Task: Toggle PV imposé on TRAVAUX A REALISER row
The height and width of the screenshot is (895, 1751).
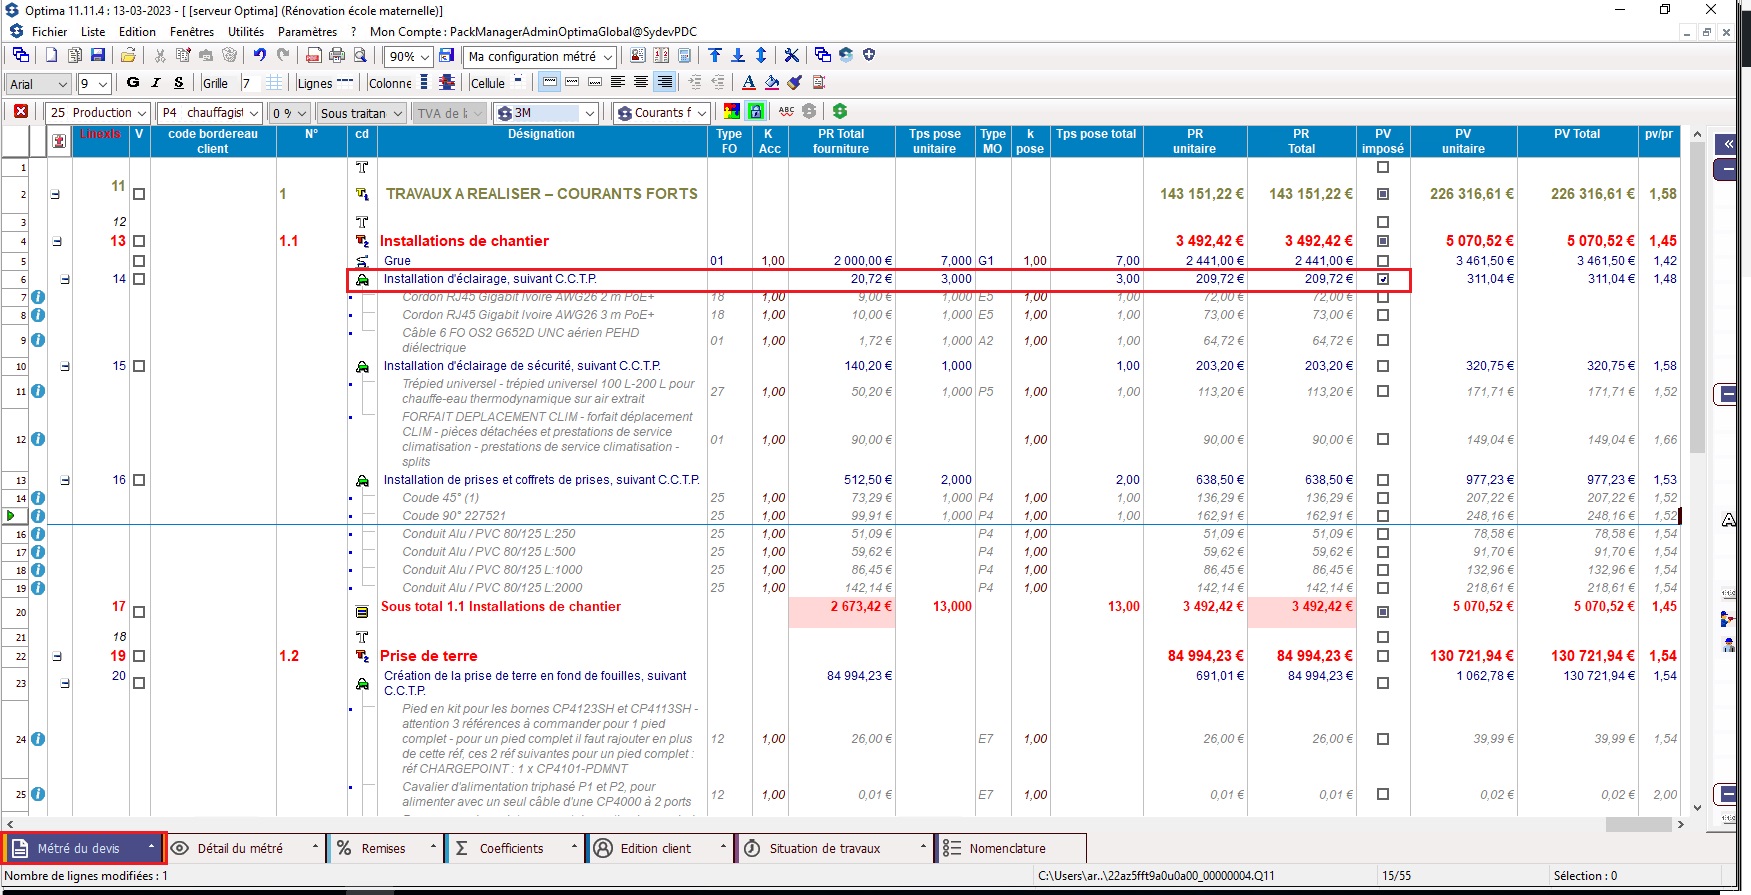Action: coord(1383,194)
